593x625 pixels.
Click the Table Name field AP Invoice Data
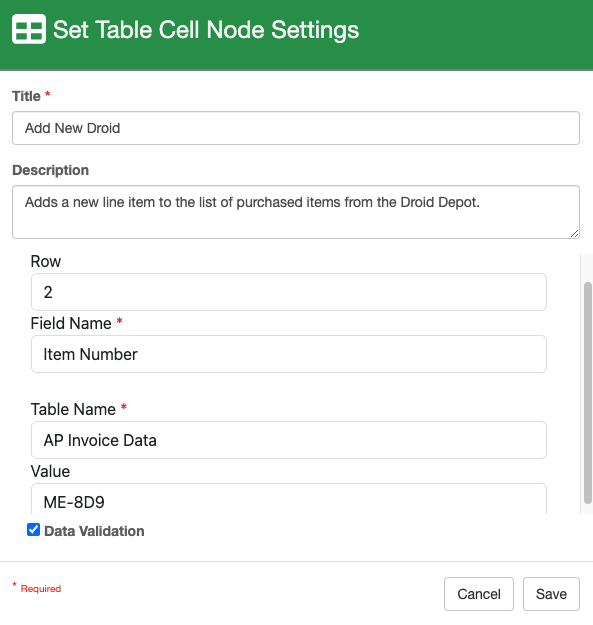289,440
